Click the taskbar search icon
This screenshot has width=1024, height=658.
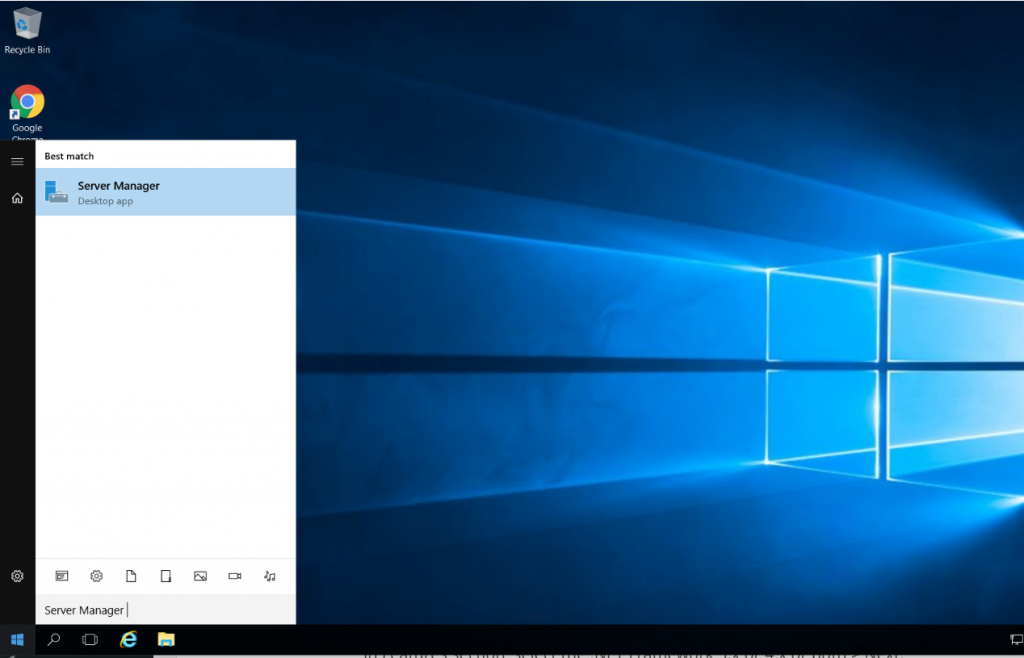tap(53, 639)
